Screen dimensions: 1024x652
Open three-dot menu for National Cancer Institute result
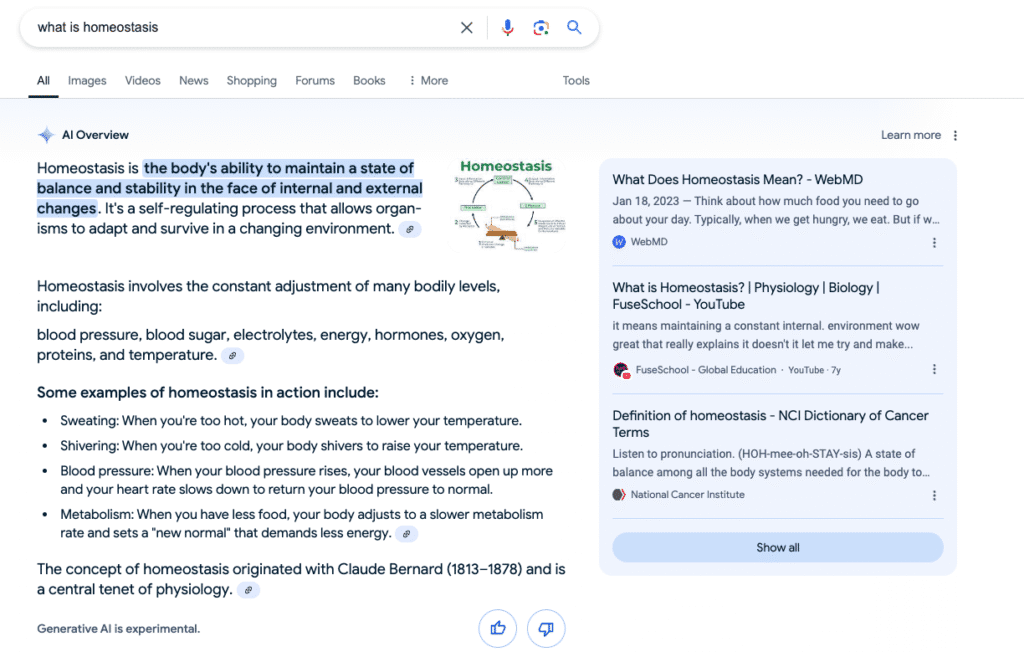point(934,495)
